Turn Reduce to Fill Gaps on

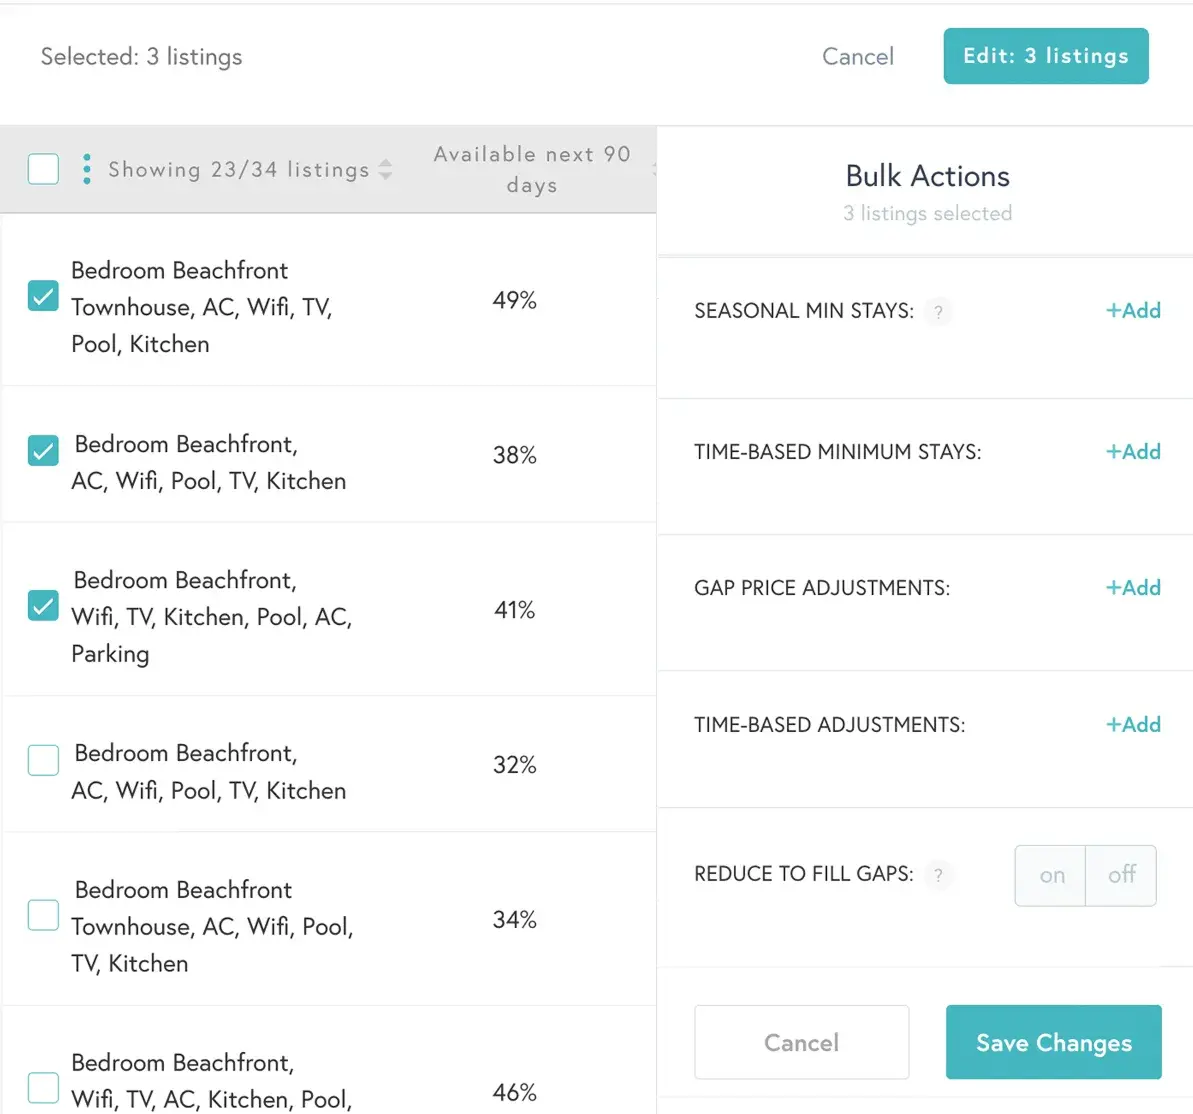pyautogui.click(x=1051, y=876)
